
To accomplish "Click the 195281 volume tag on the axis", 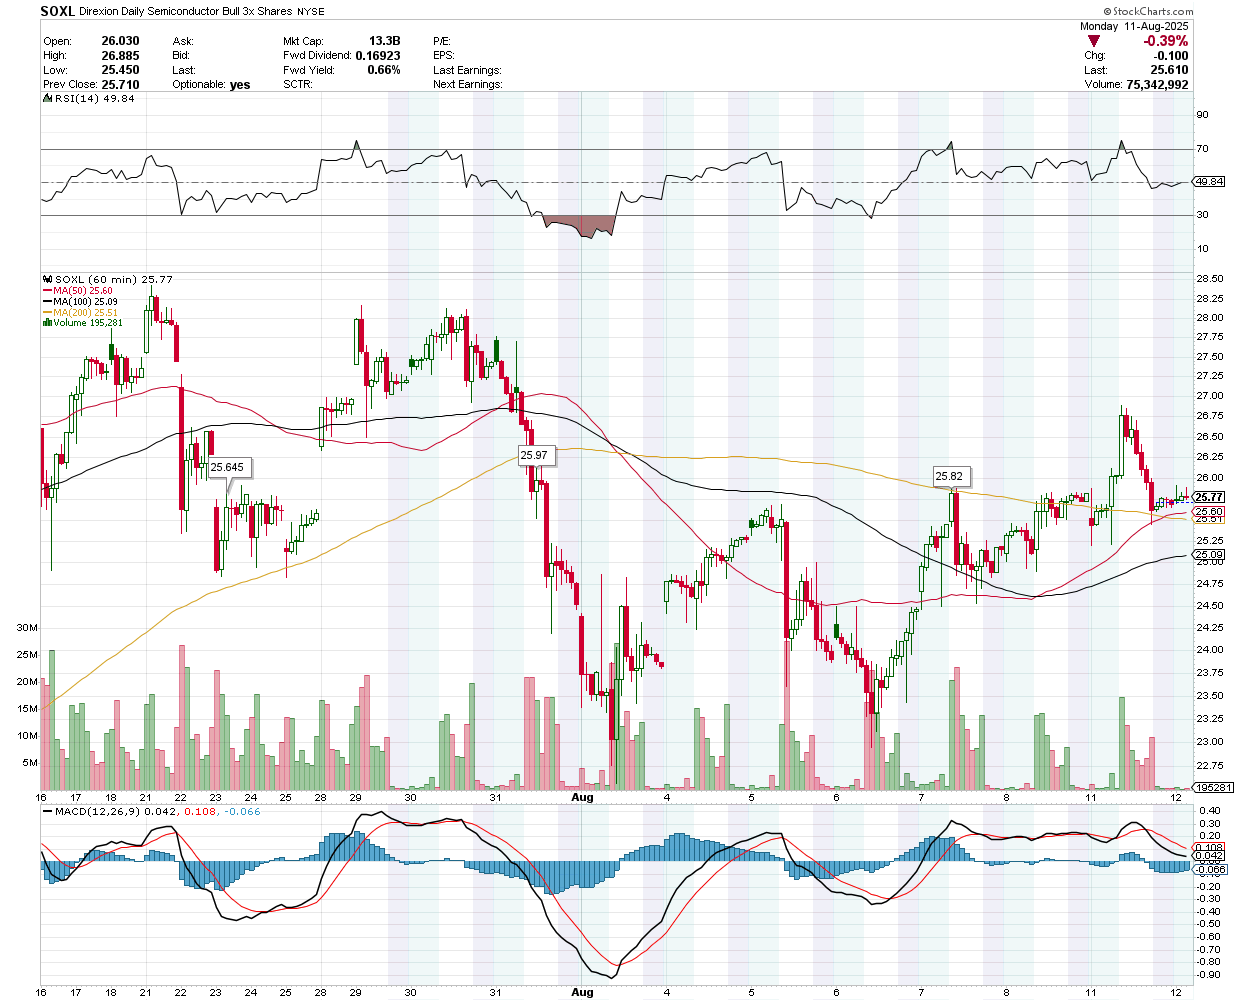I will 1213,788.
